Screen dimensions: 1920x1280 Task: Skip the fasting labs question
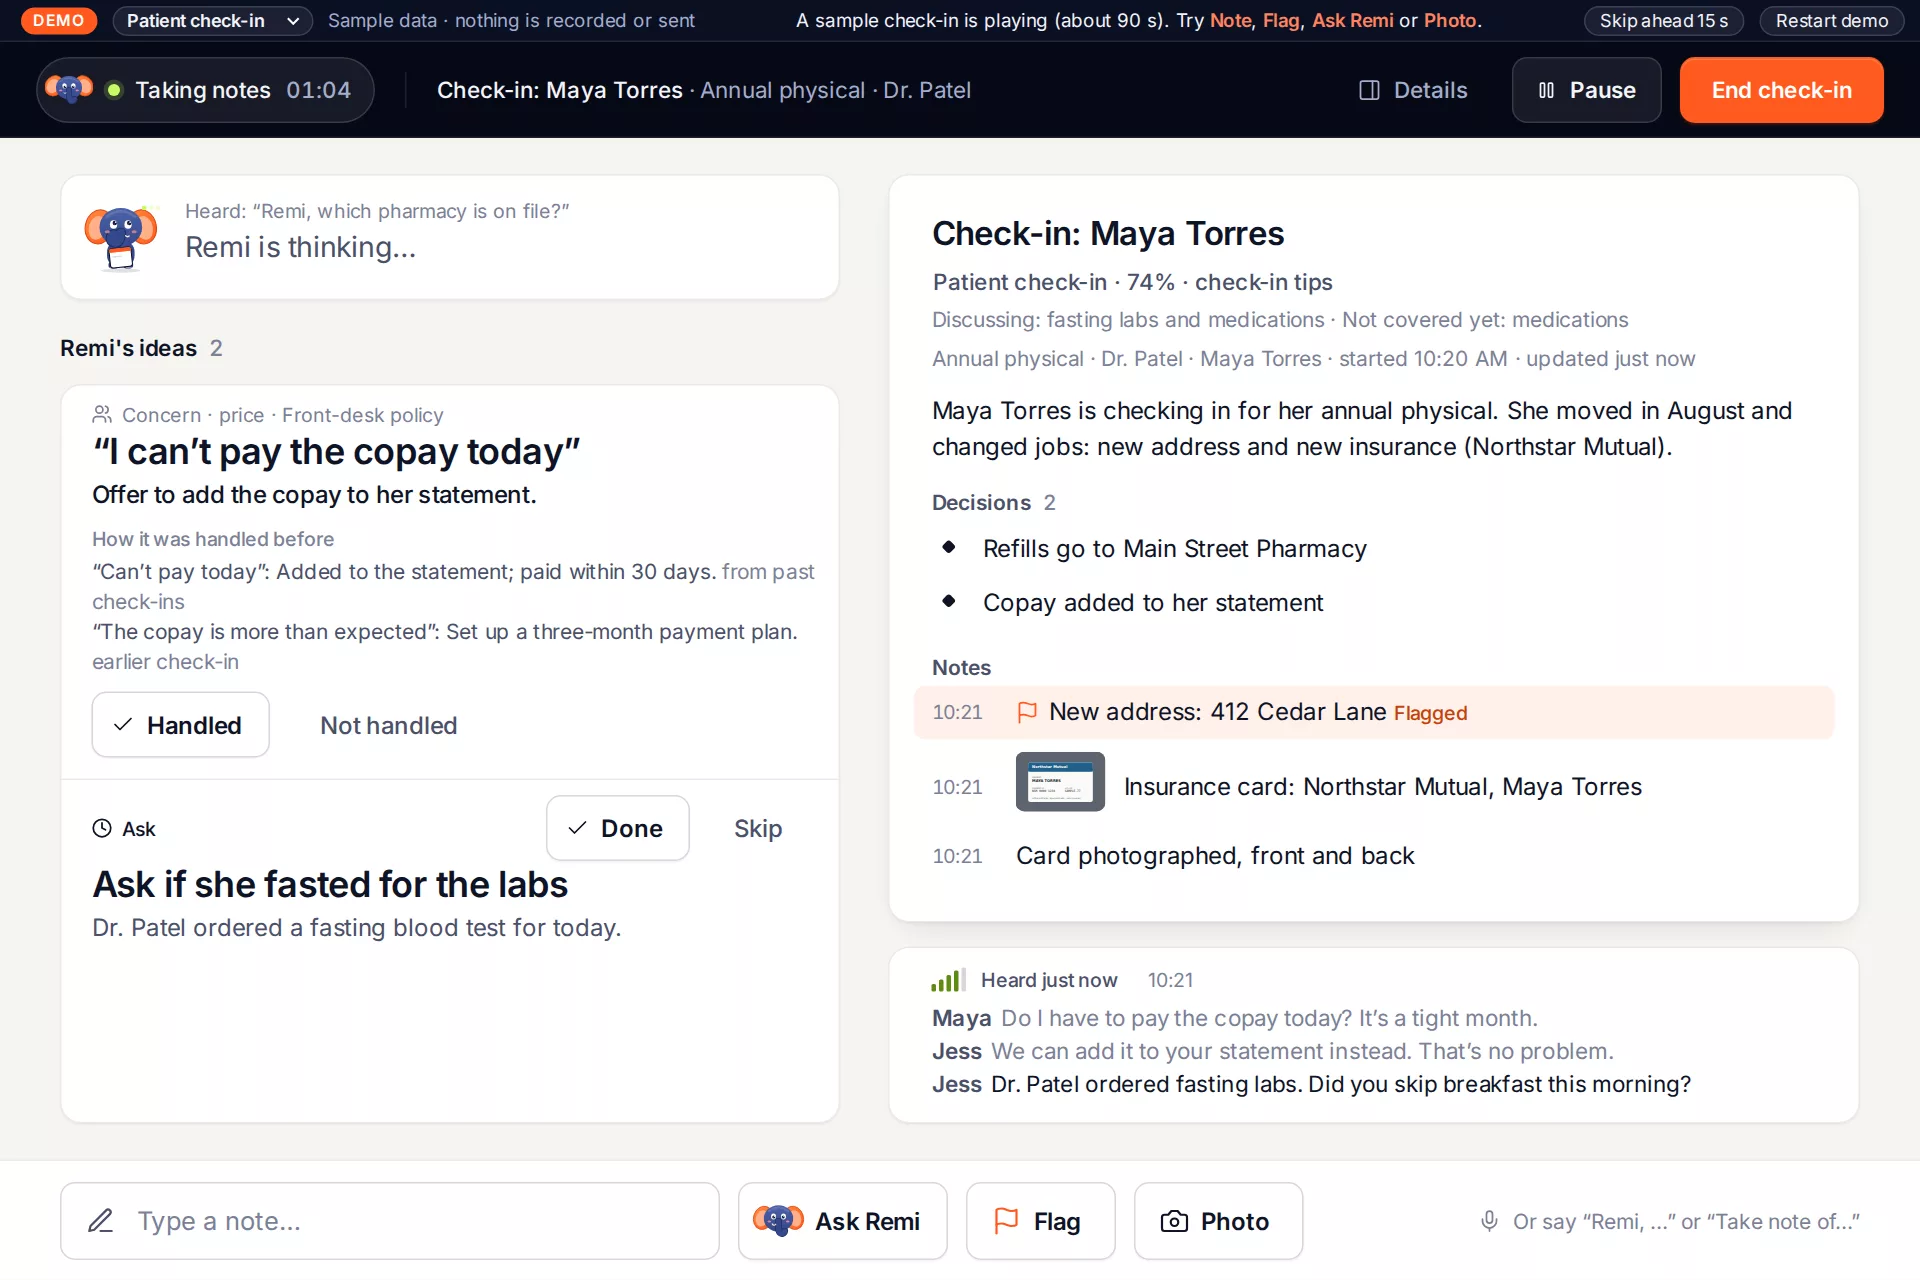pyautogui.click(x=758, y=828)
